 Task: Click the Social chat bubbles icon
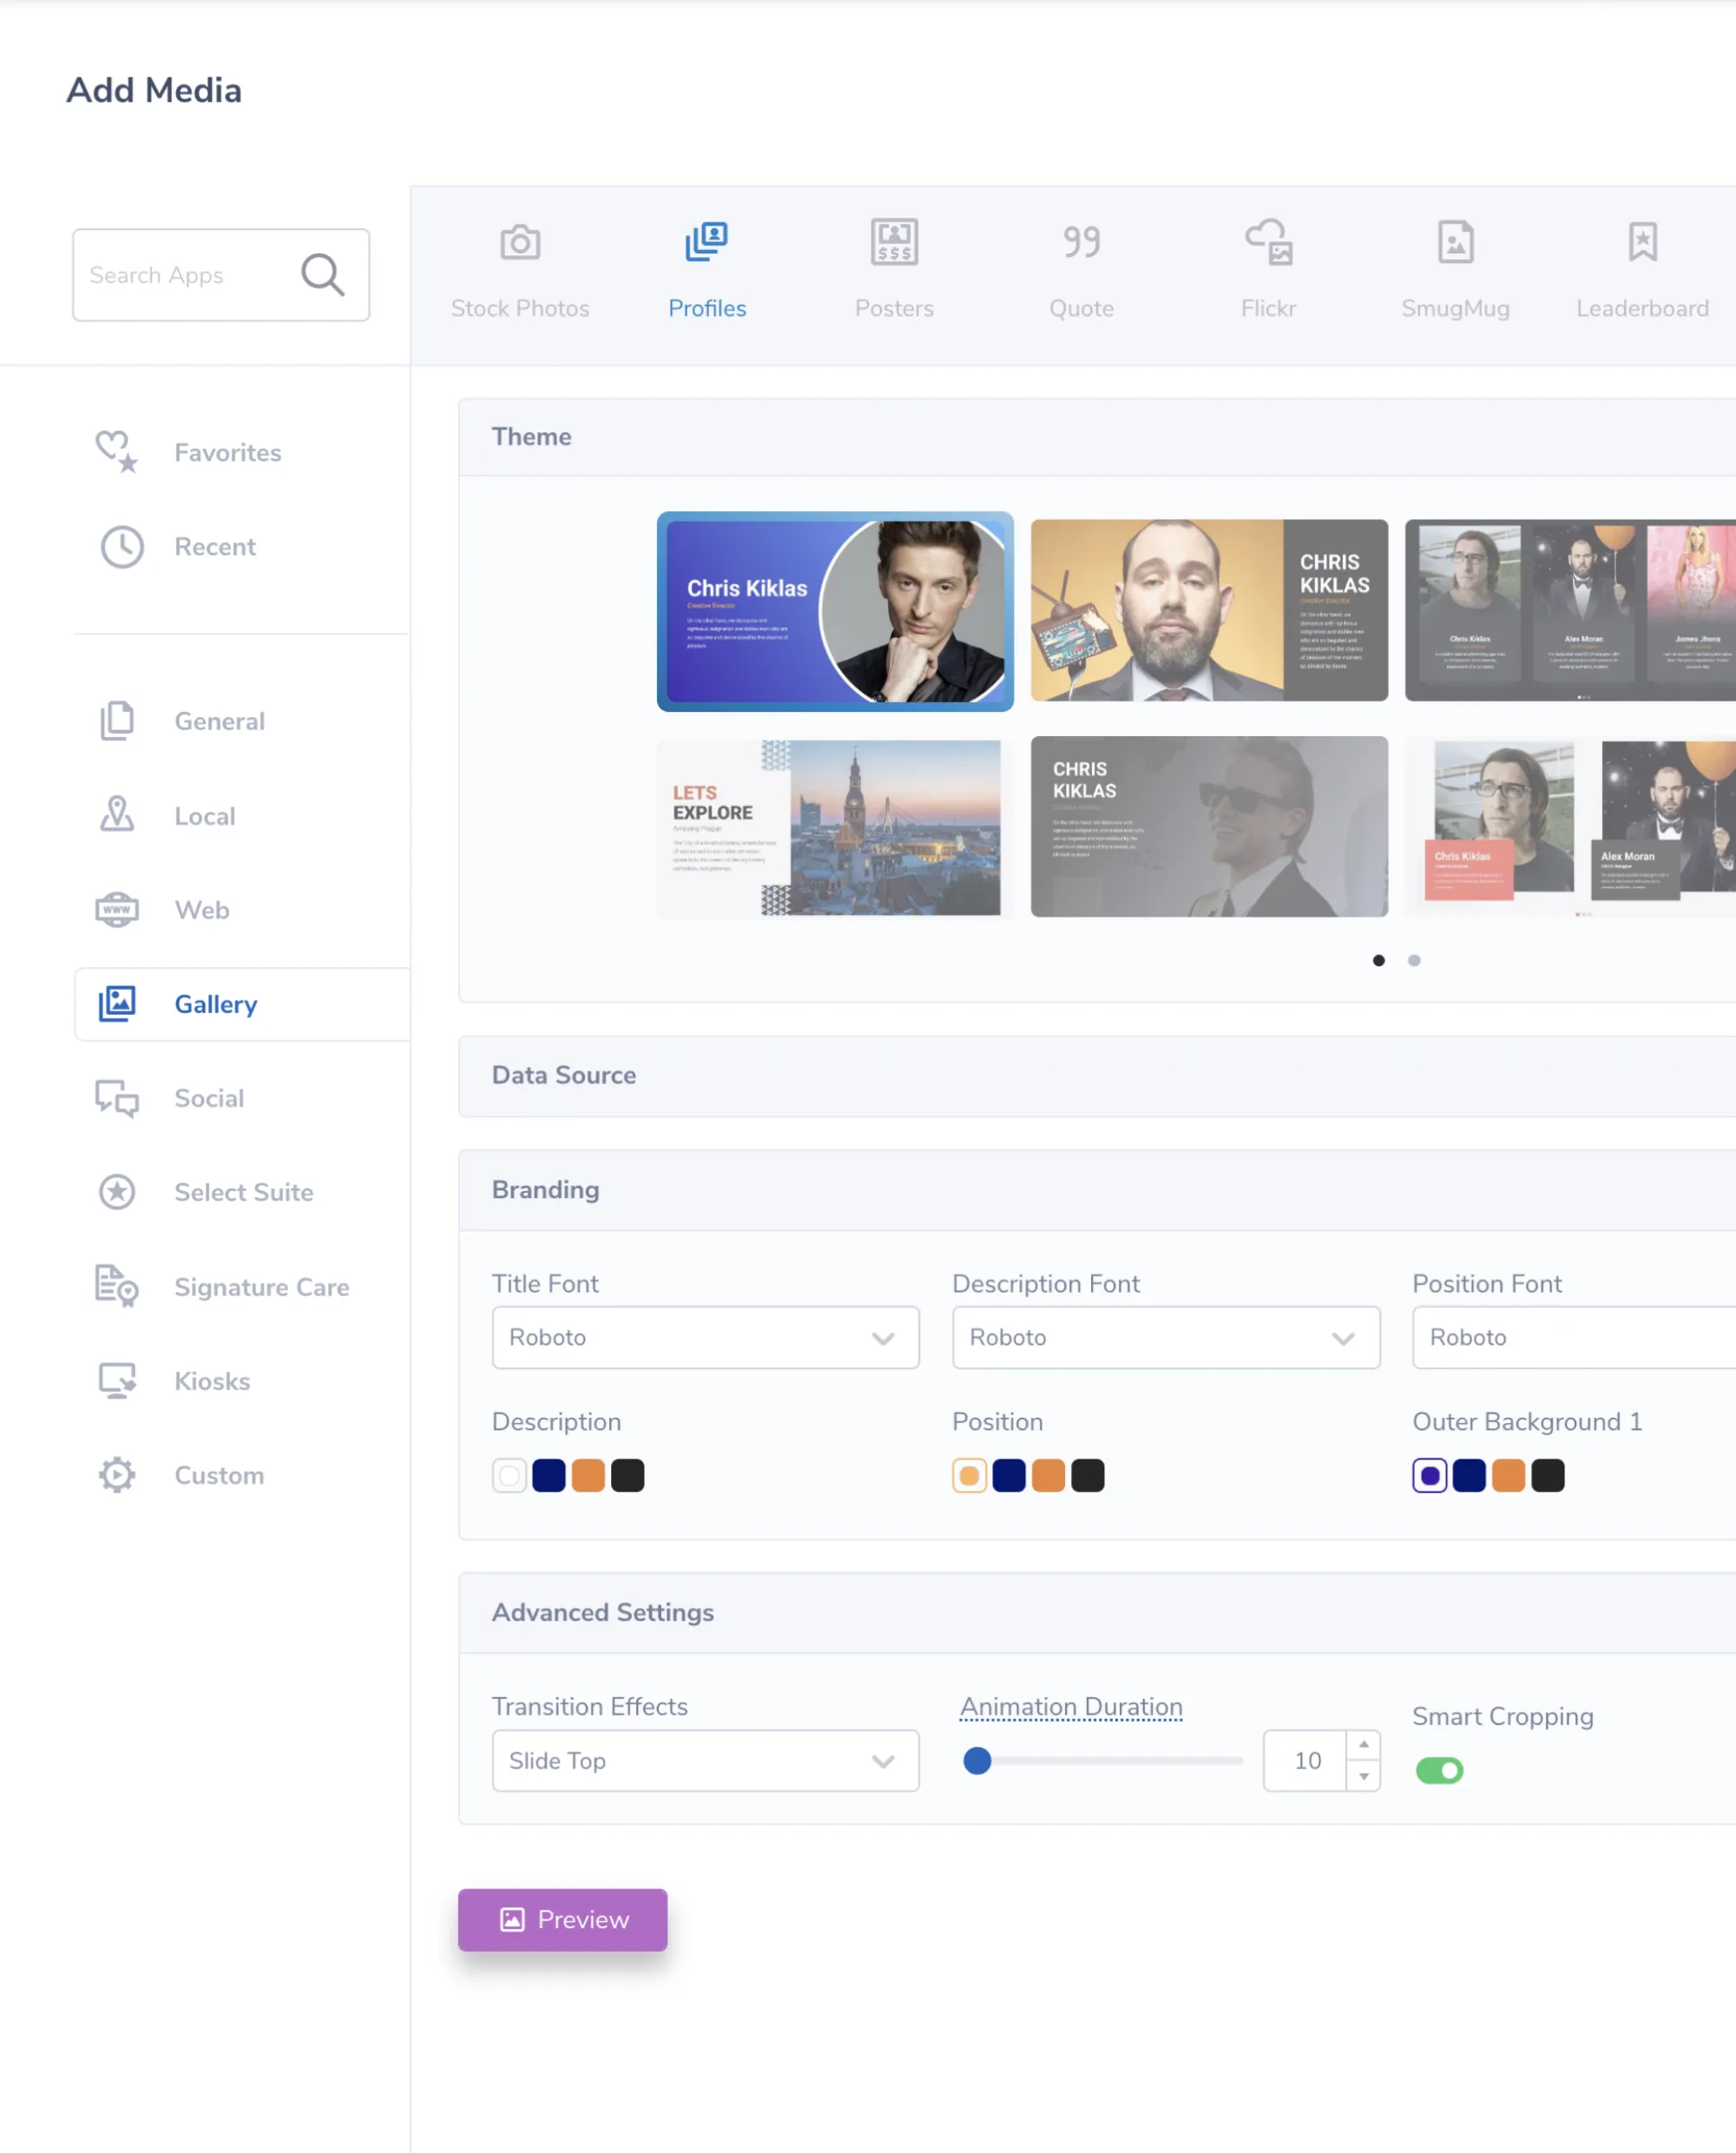click(117, 1097)
